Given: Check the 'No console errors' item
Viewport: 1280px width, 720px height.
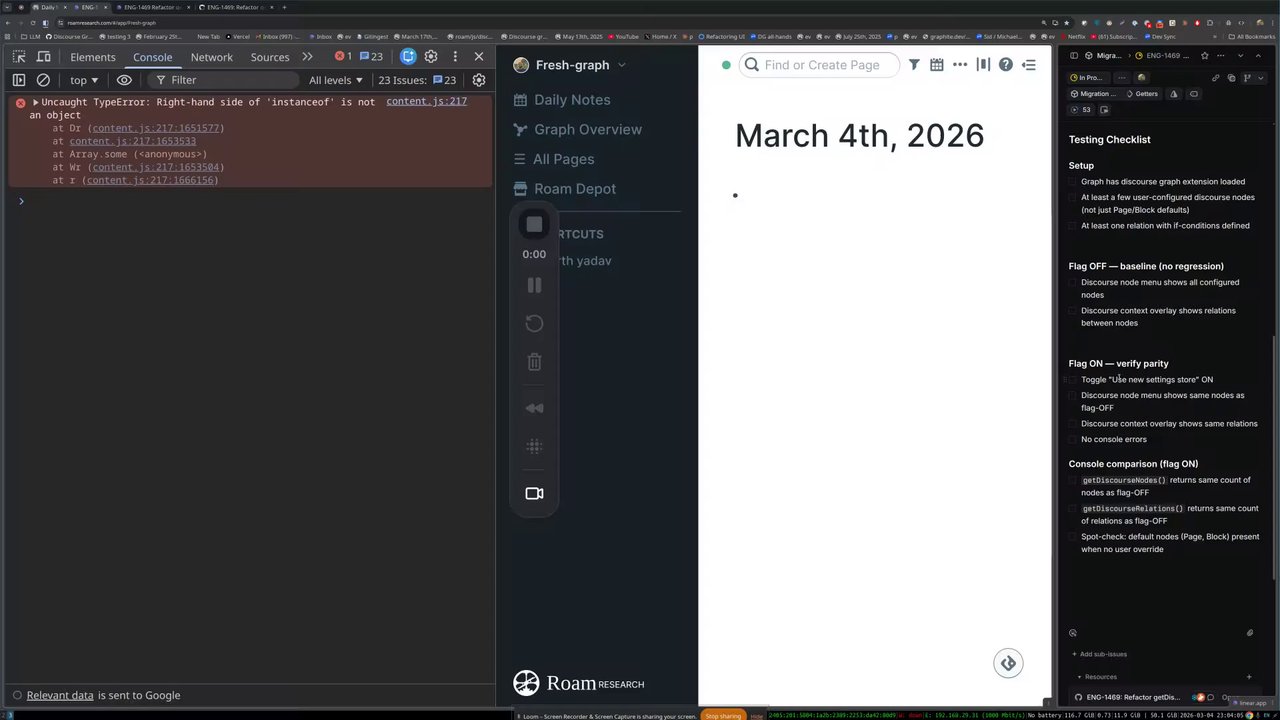Looking at the screenshot, I should click(x=1073, y=440).
